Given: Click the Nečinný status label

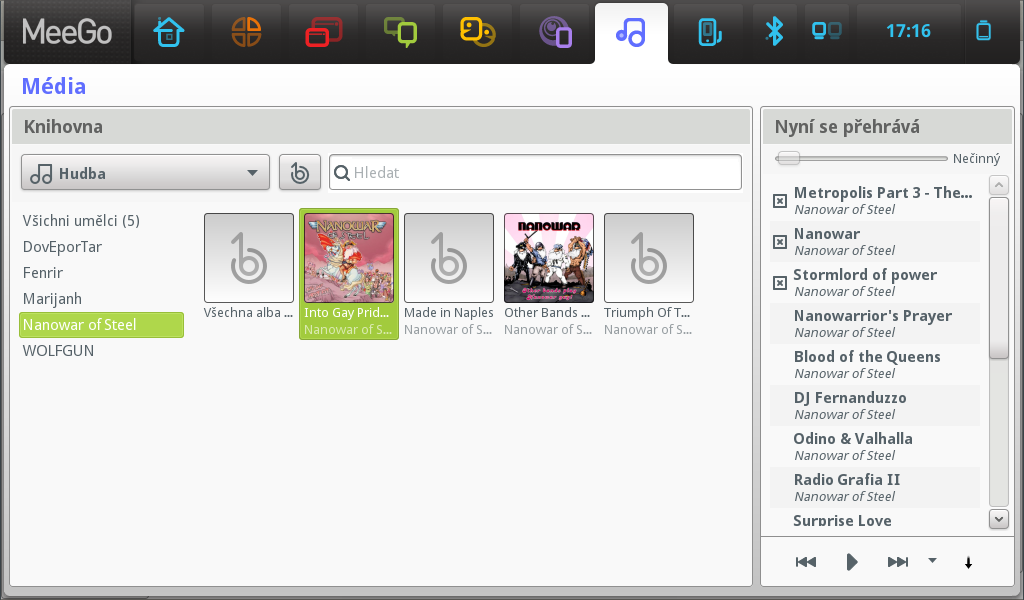Looking at the screenshot, I should (x=976, y=159).
